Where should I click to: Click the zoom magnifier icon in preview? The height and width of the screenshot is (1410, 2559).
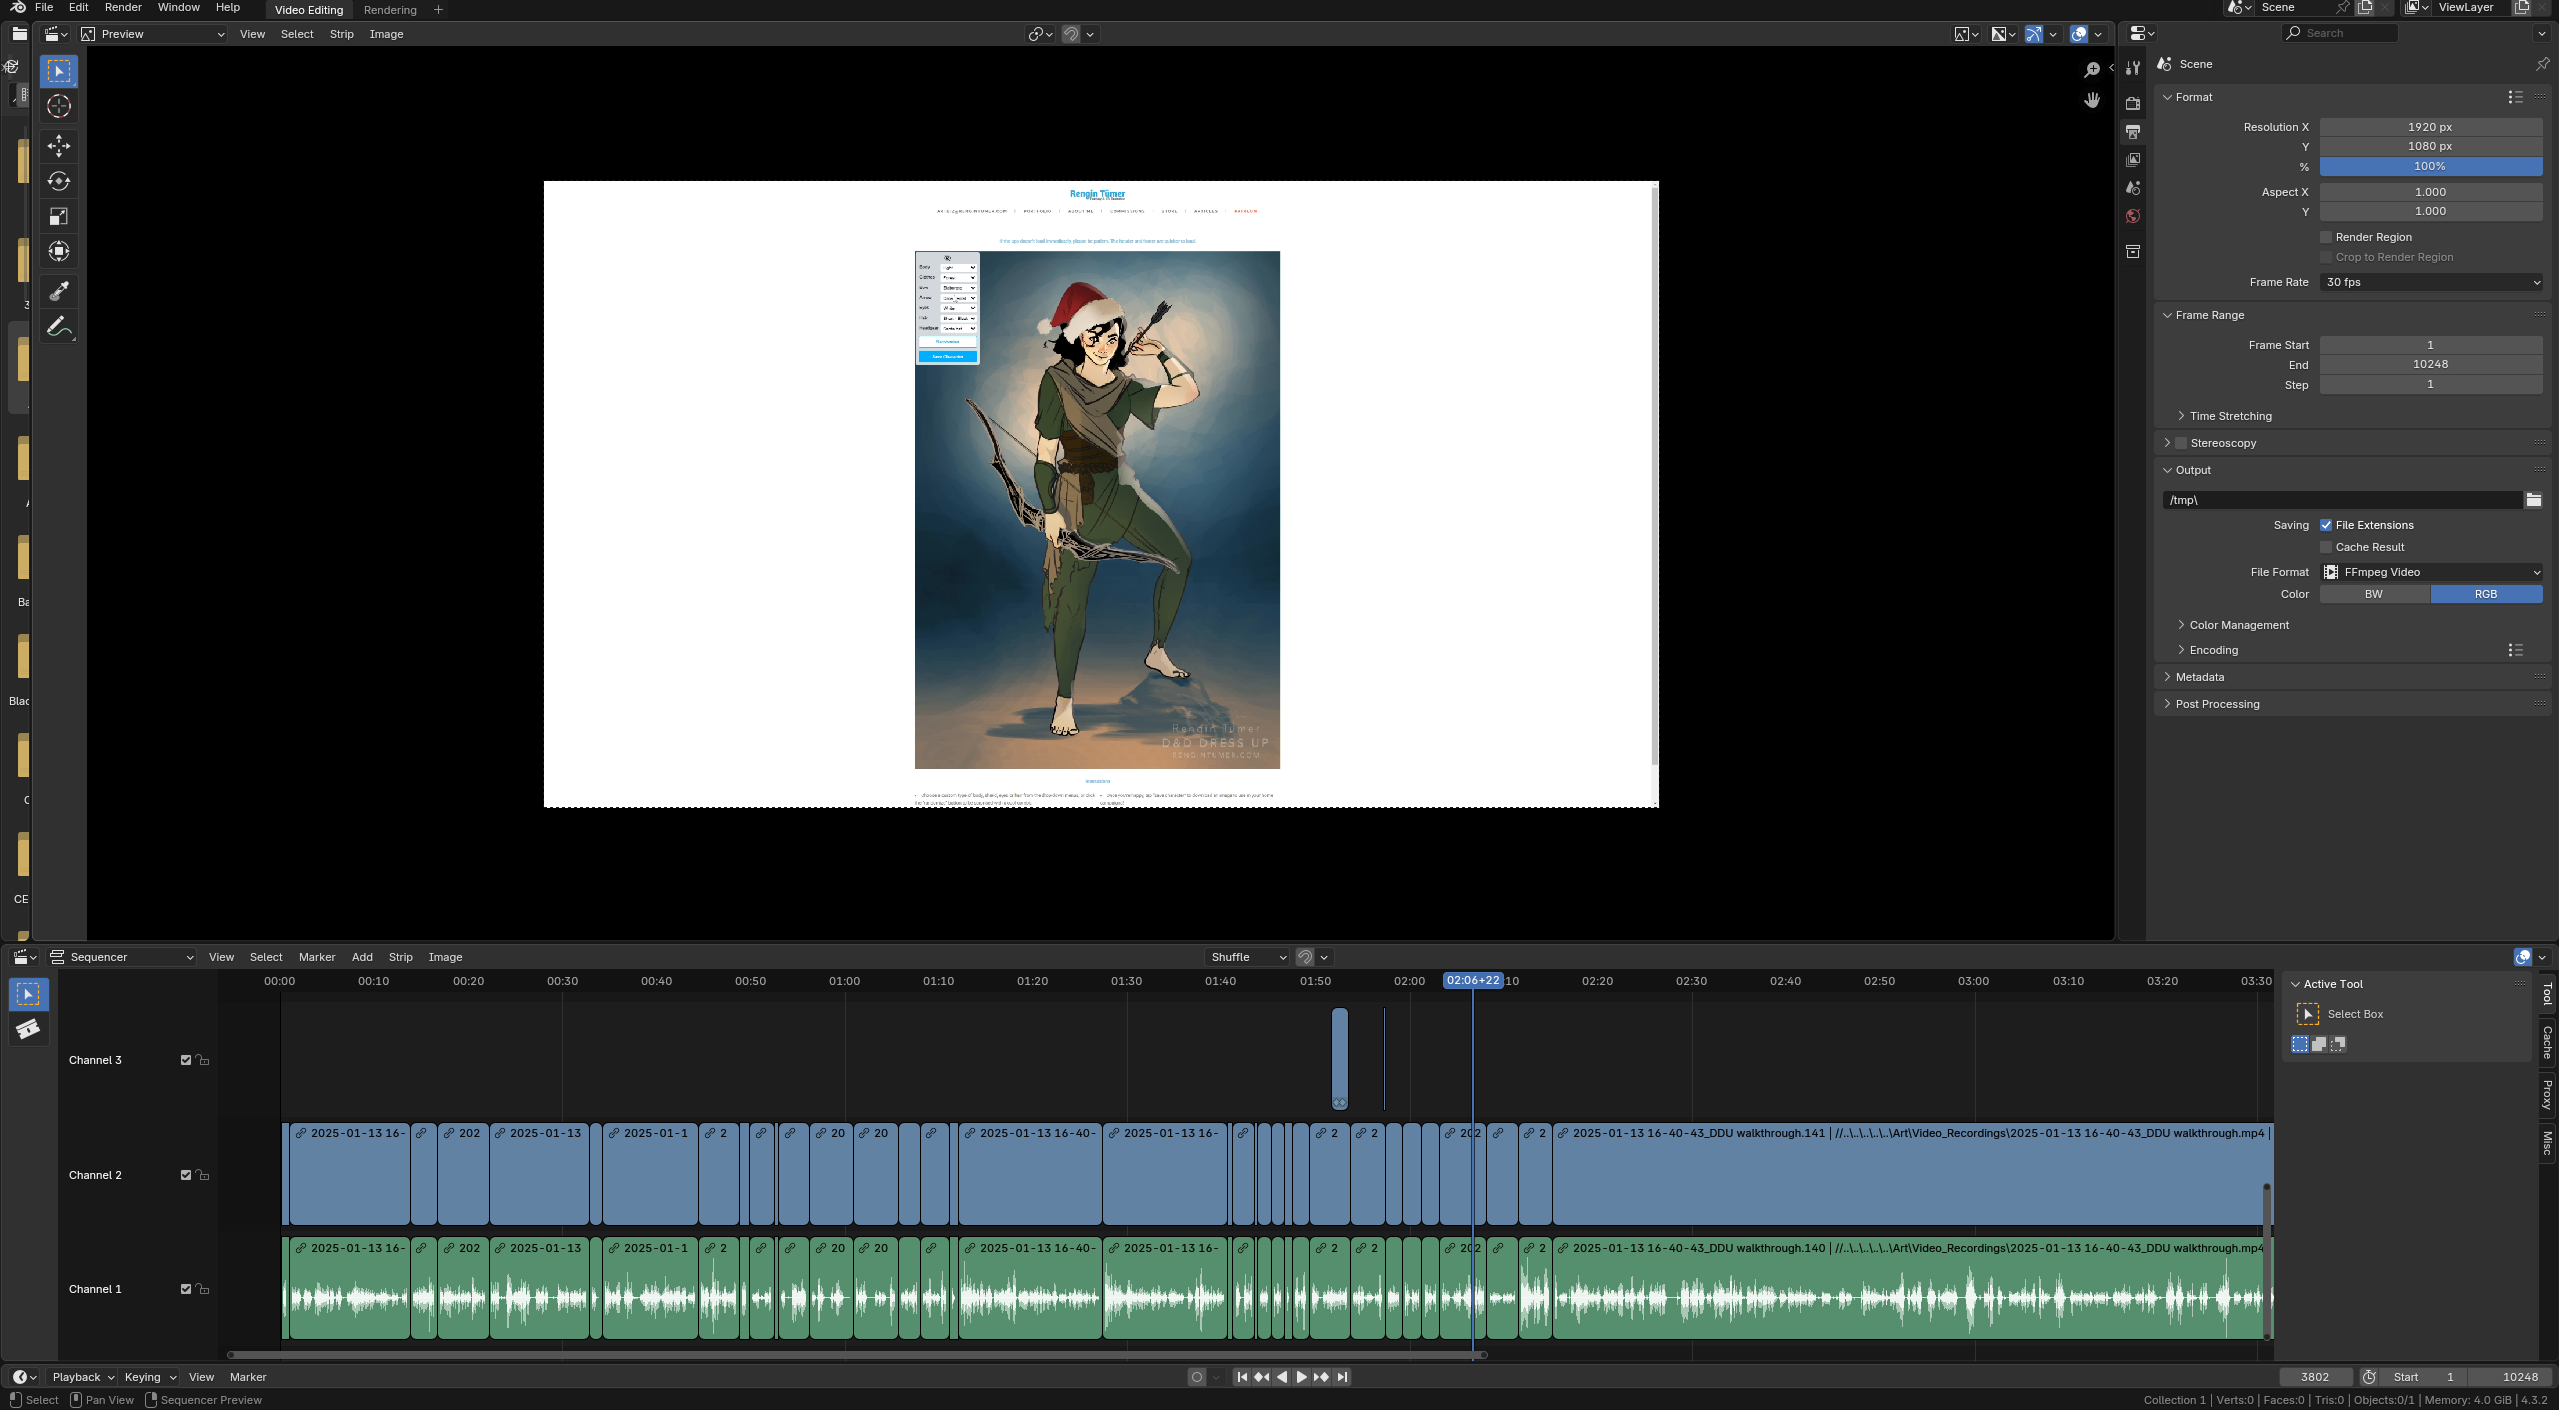[x=2092, y=69]
